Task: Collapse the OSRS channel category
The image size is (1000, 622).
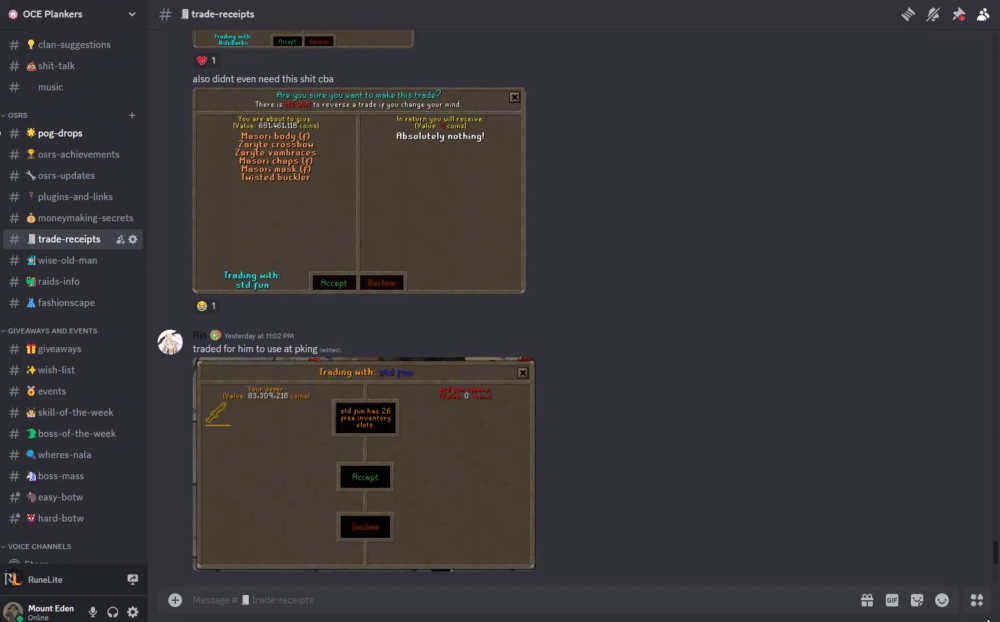Action: coord(17,115)
